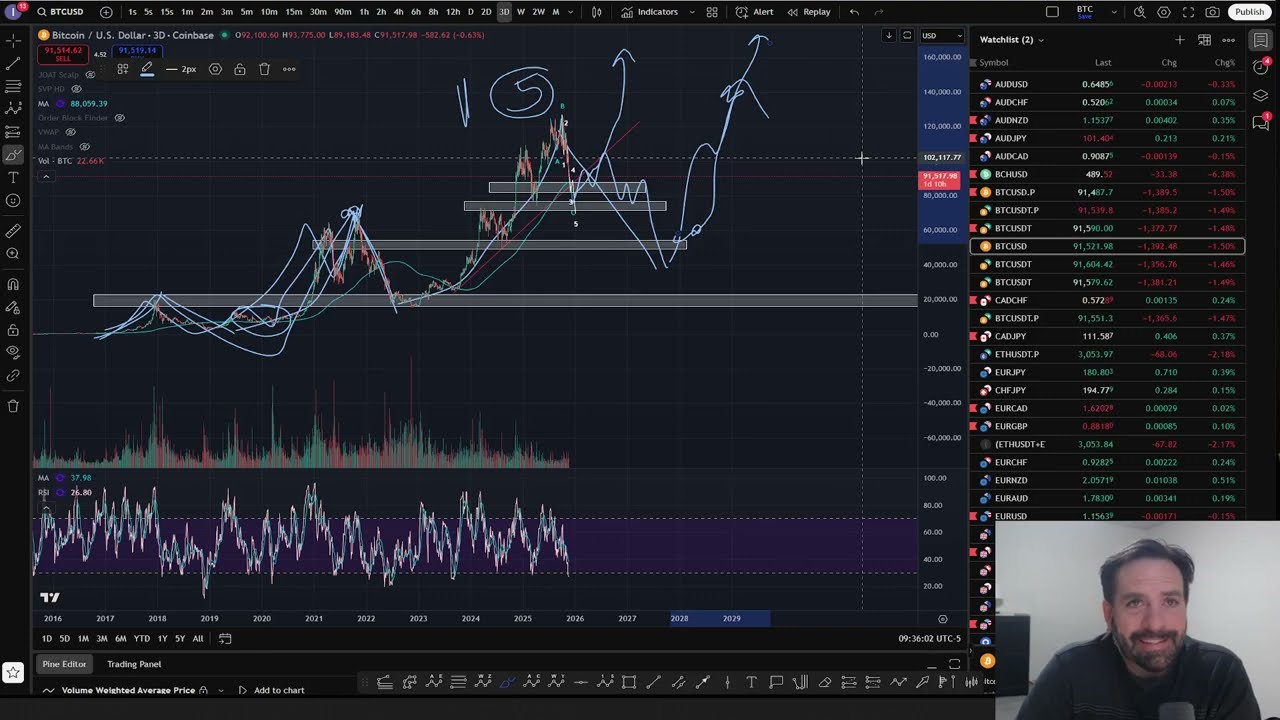
Task: Select the ruler measure tool
Action: (13, 231)
